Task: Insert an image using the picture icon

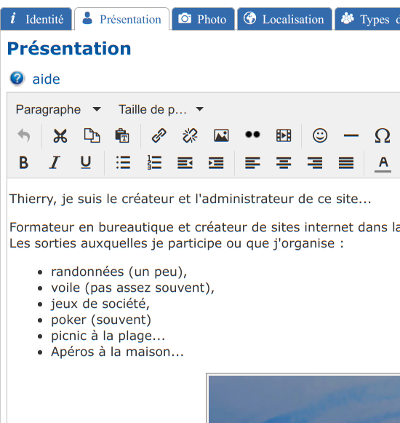Action: [221, 136]
